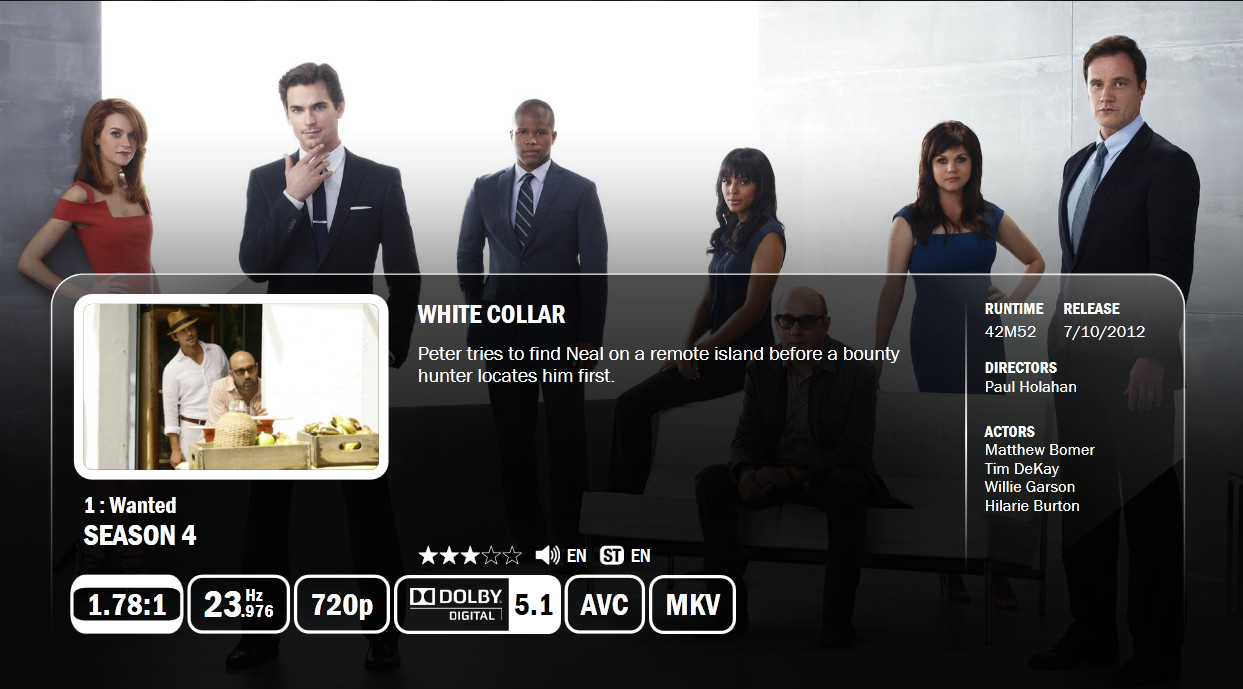The height and width of the screenshot is (689, 1243).
Task: Click the episode title 1 : Wanted
Action: tap(130, 505)
